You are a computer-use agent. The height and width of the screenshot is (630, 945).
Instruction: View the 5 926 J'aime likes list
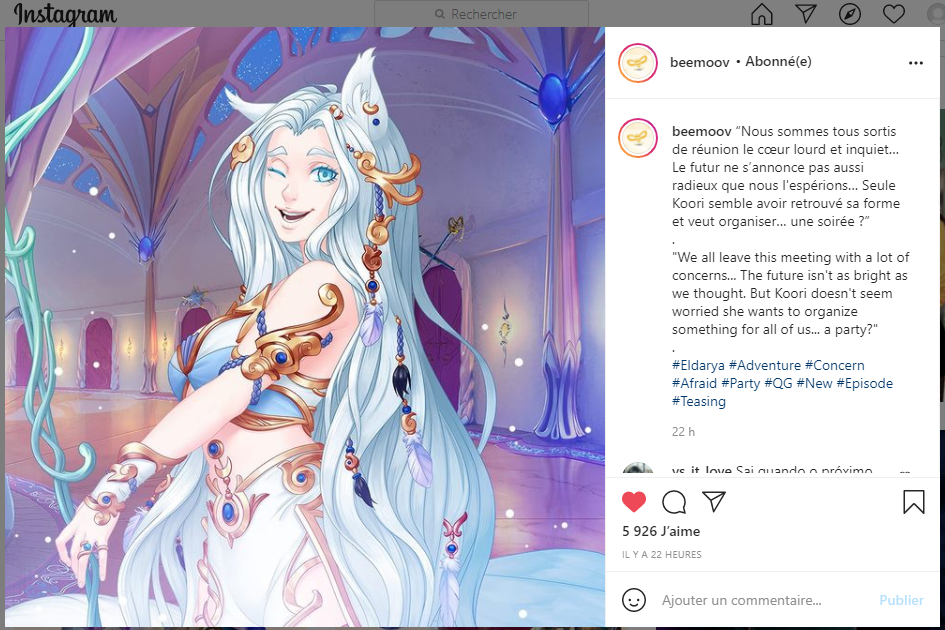661,531
